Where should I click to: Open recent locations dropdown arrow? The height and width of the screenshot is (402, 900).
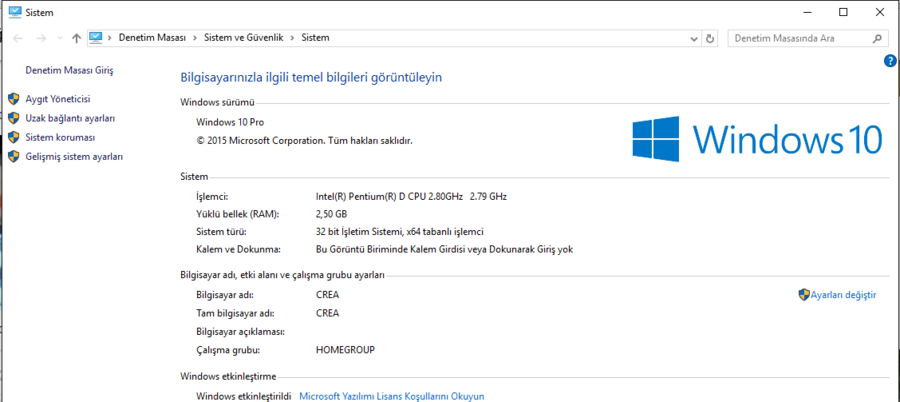(59, 38)
